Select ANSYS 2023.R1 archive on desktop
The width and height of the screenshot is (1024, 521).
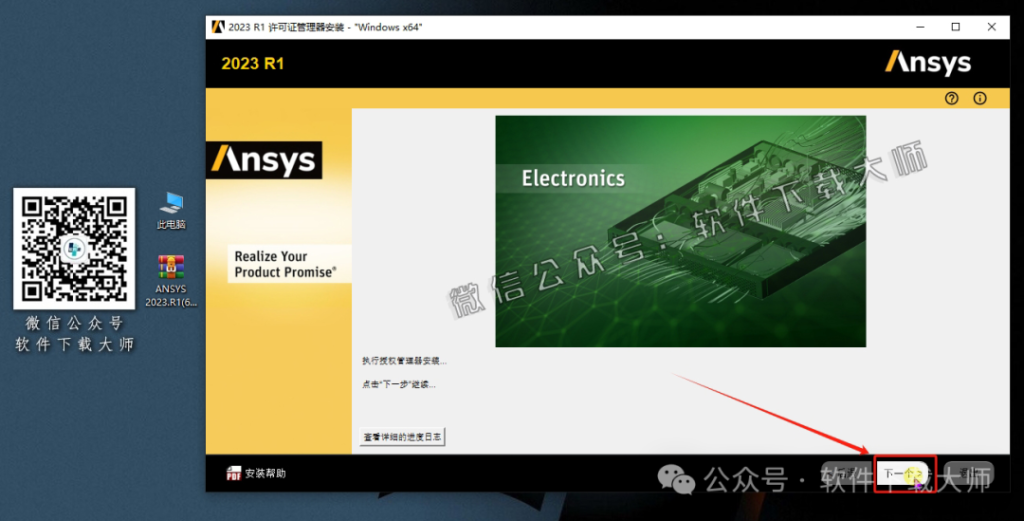[x=171, y=281]
